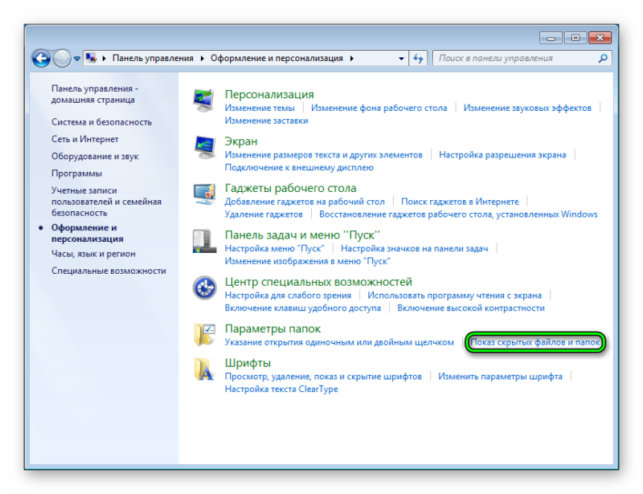Click Изменение размеров текста и других элементов

pyautogui.click(x=324, y=155)
